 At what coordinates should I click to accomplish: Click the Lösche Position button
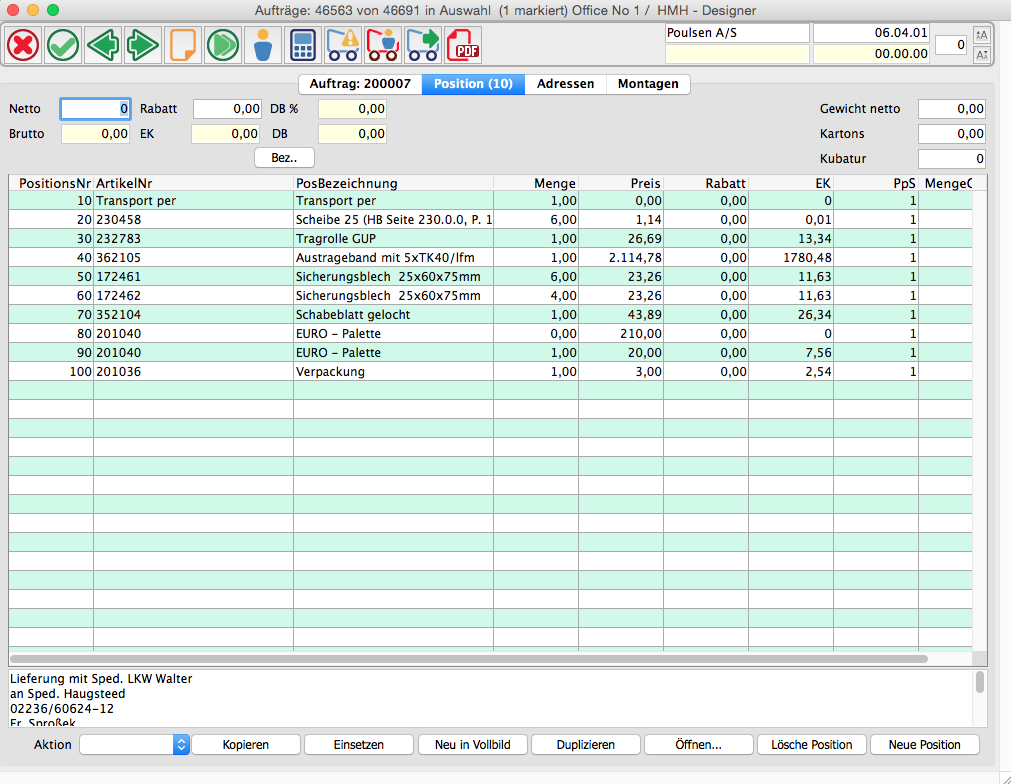(x=812, y=745)
